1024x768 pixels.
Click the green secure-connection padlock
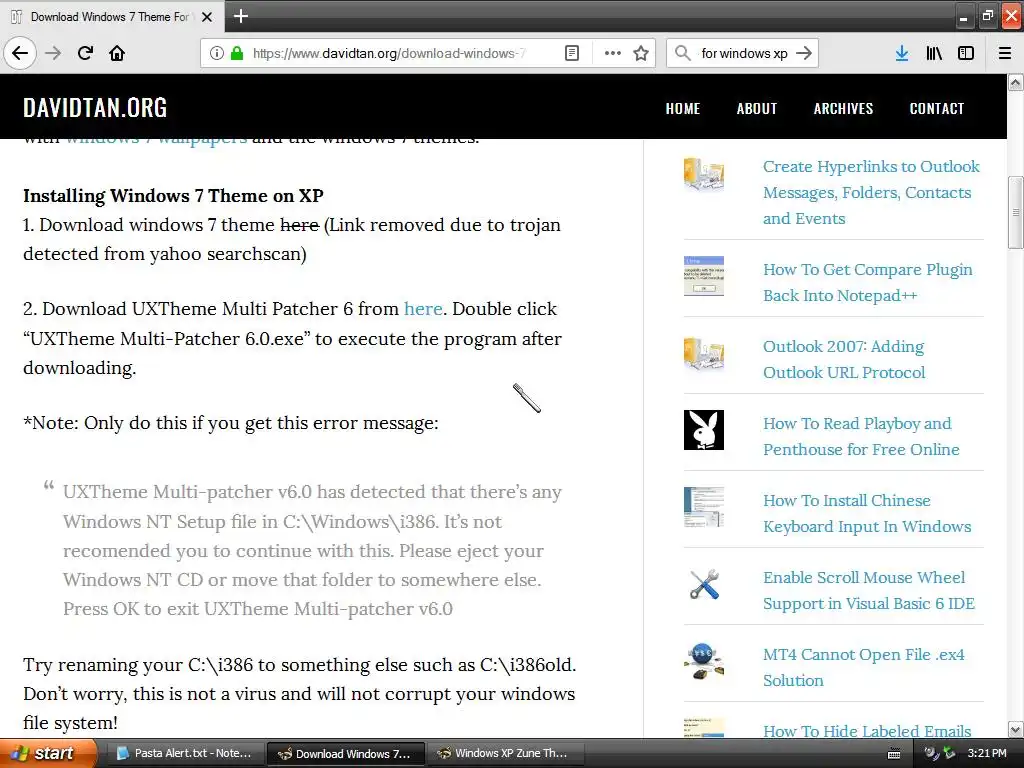(x=237, y=53)
